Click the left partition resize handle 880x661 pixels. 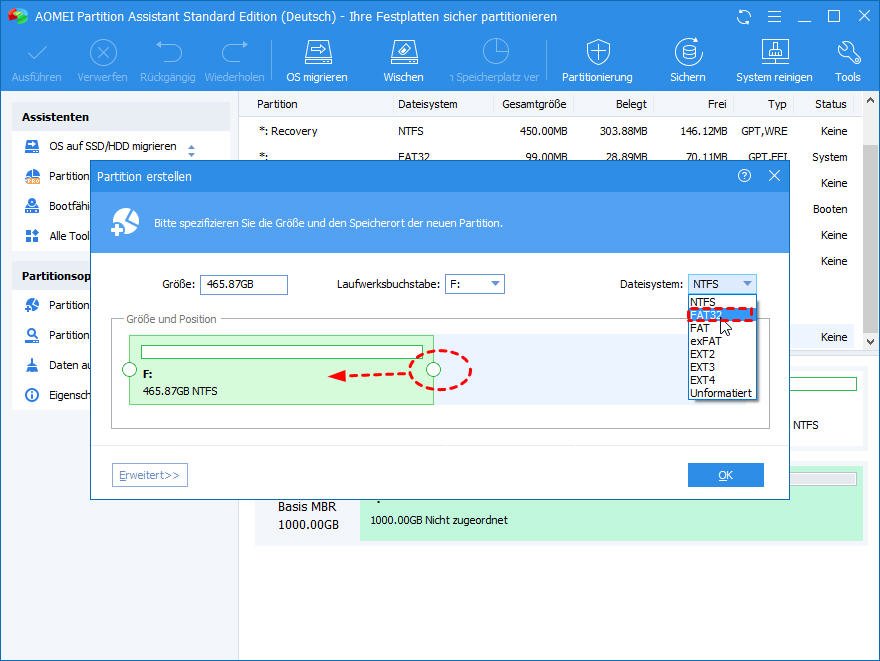click(x=129, y=369)
